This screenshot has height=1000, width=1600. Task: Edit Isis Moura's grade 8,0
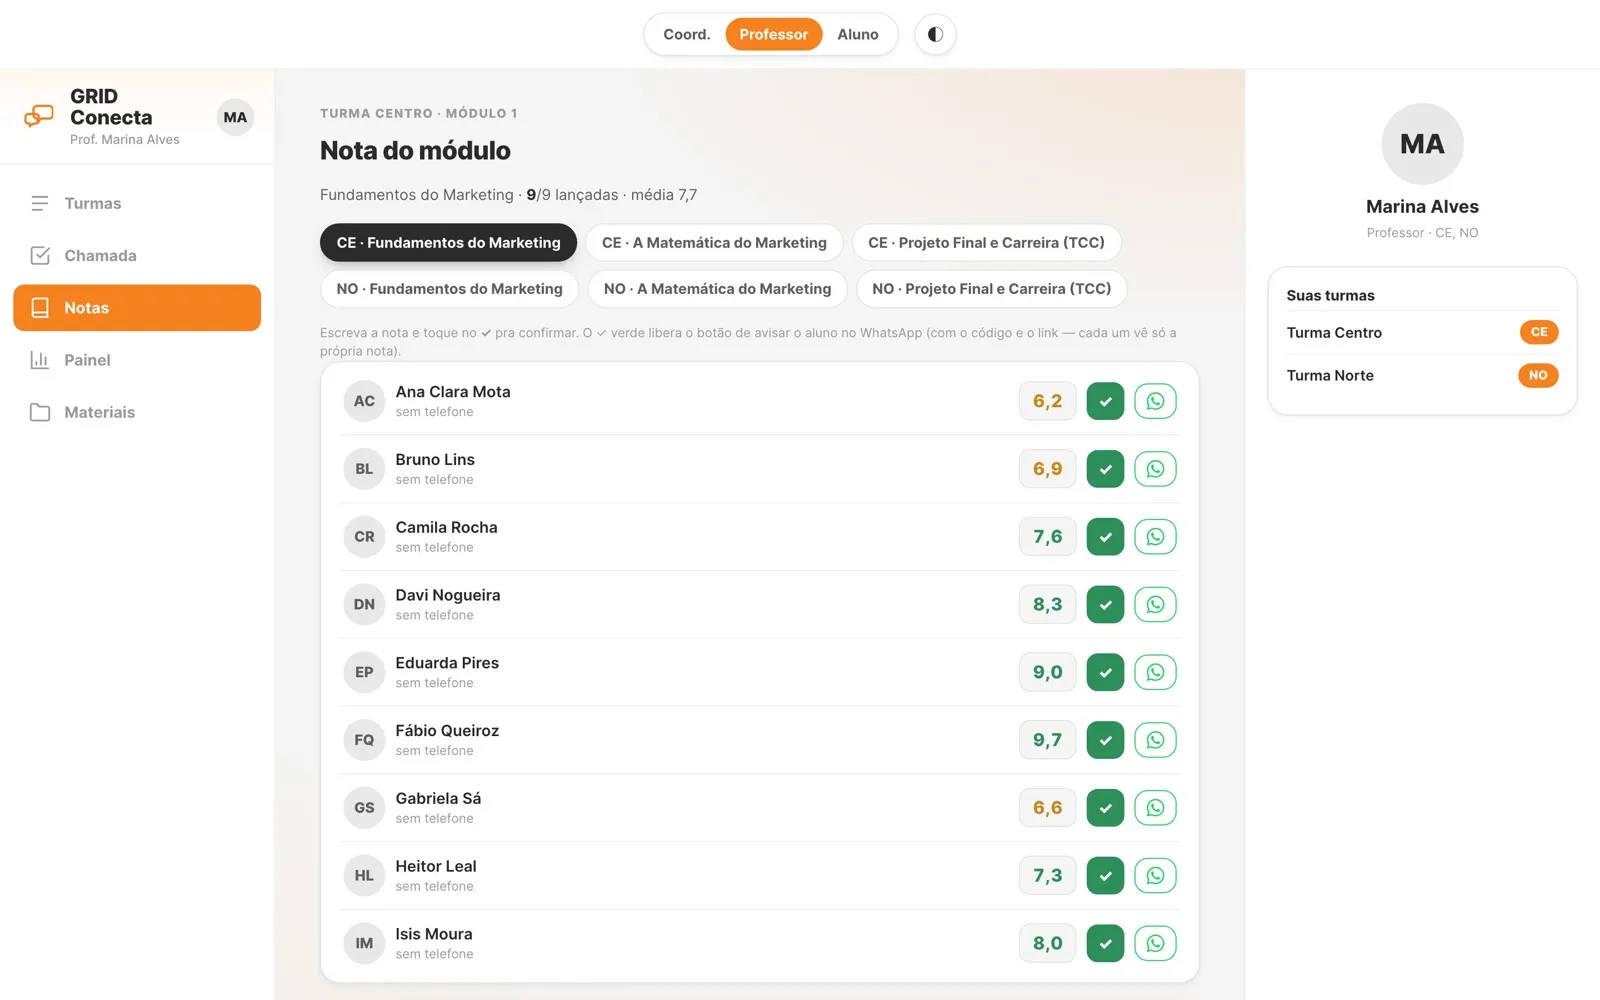pyautogui.click(x=1047, y=943)
